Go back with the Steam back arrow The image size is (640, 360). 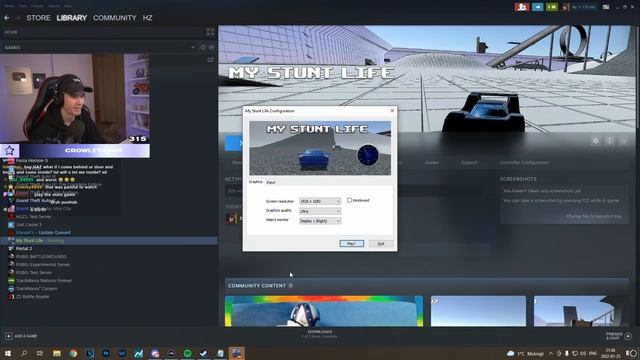(x=7, y=18)
